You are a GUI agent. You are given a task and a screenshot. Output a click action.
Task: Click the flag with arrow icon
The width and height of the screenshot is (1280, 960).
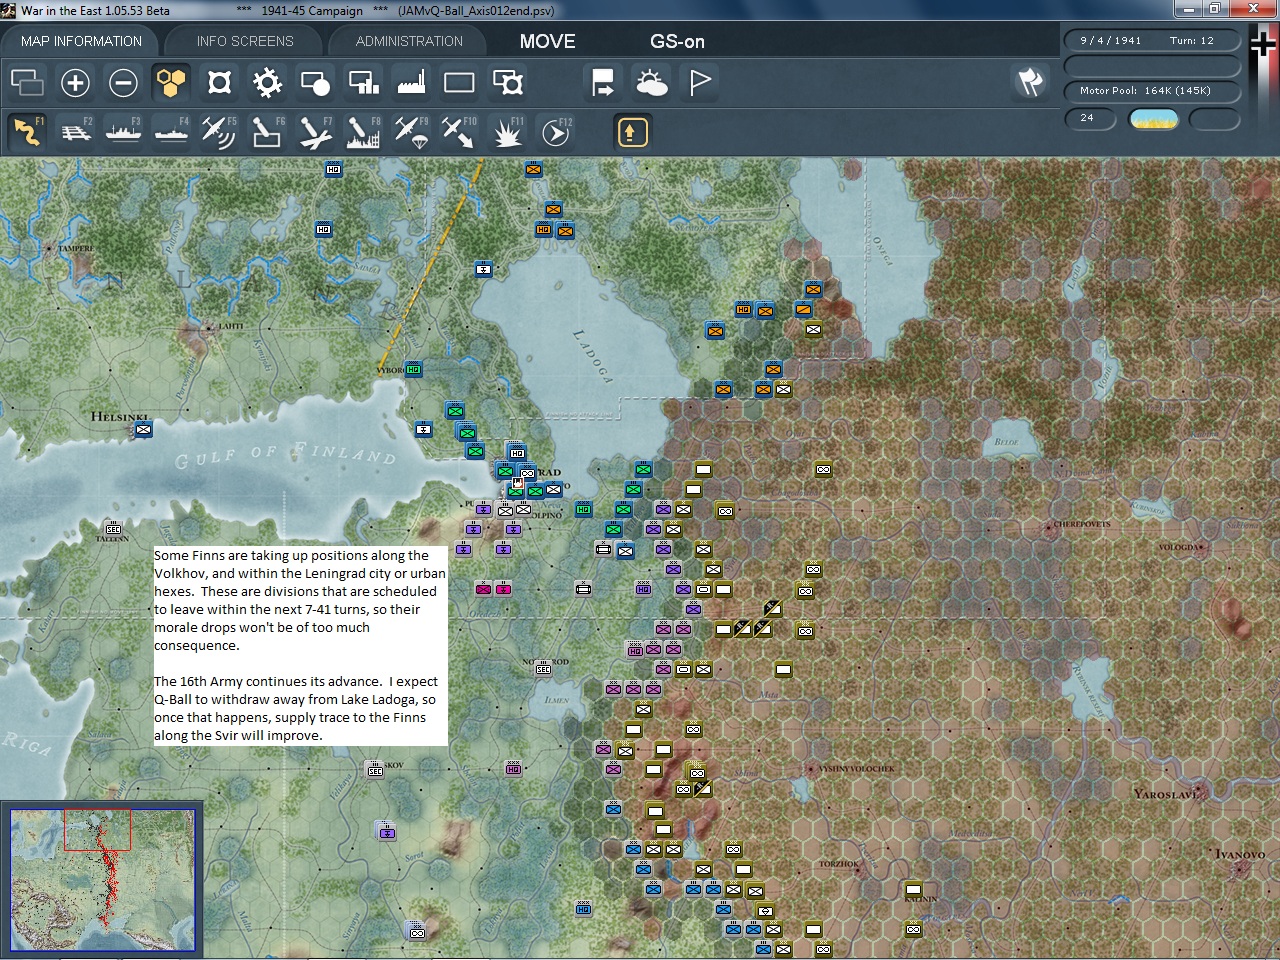[603, 82]
